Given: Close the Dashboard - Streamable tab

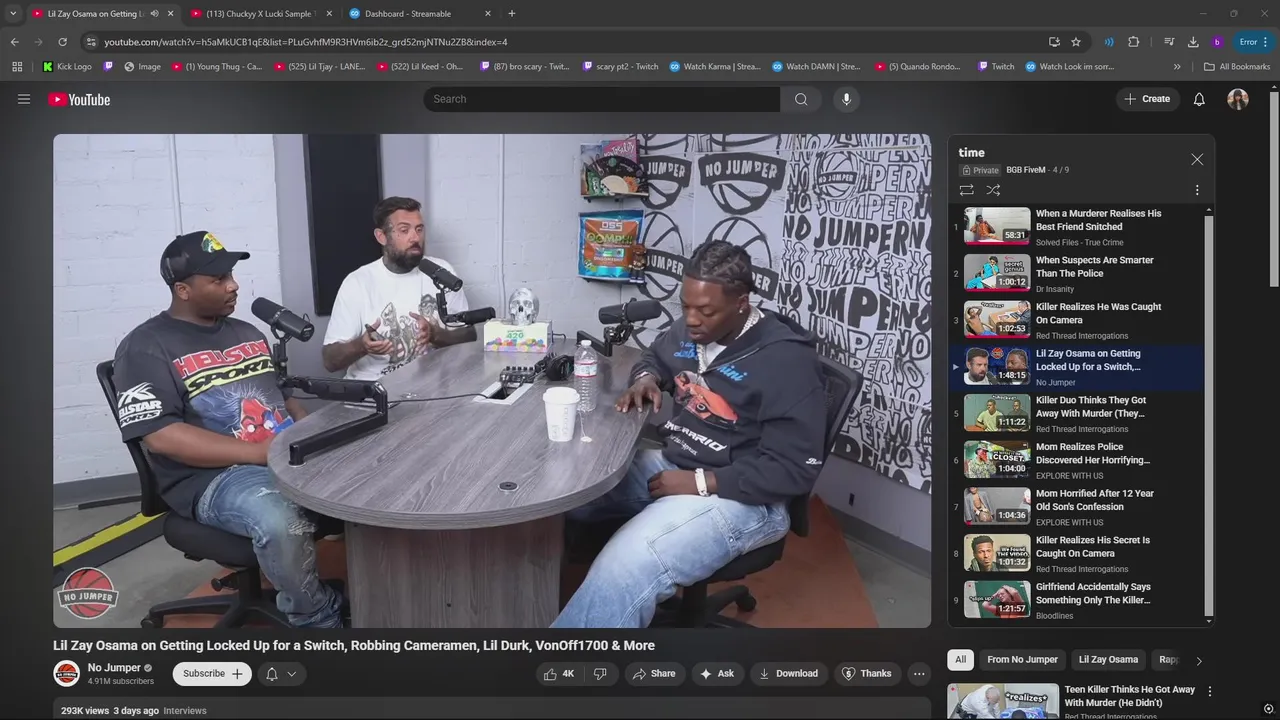Looking at the screenshot, I should pos(488,14).
